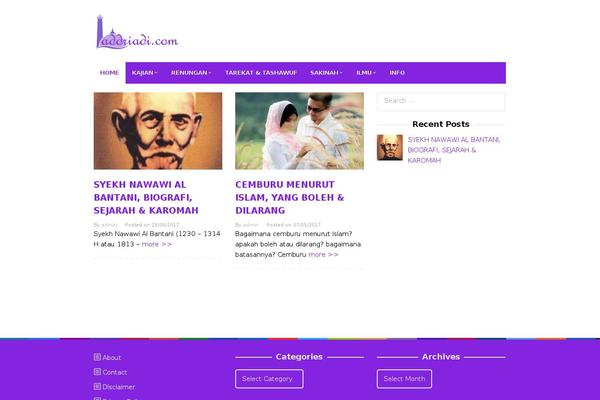Open the Syekh Nawawi Al Bantani article title

click(146, 198)
